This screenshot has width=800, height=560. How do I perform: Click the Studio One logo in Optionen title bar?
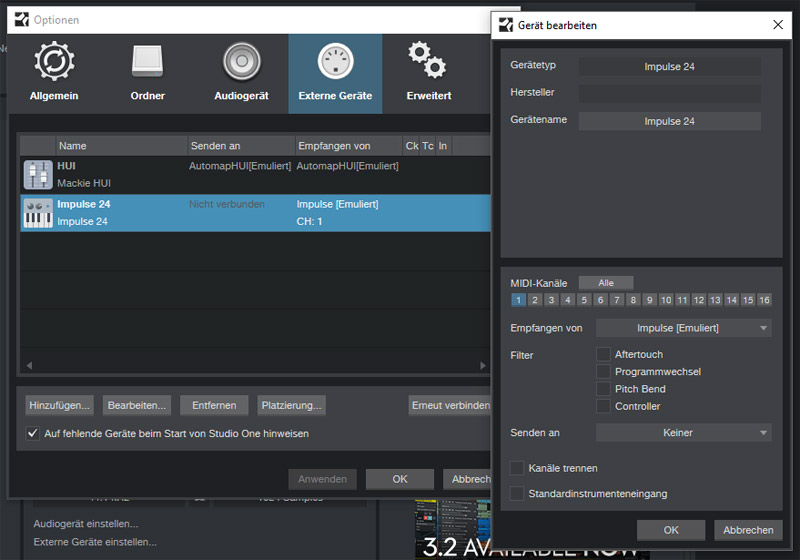pos(19,19)
